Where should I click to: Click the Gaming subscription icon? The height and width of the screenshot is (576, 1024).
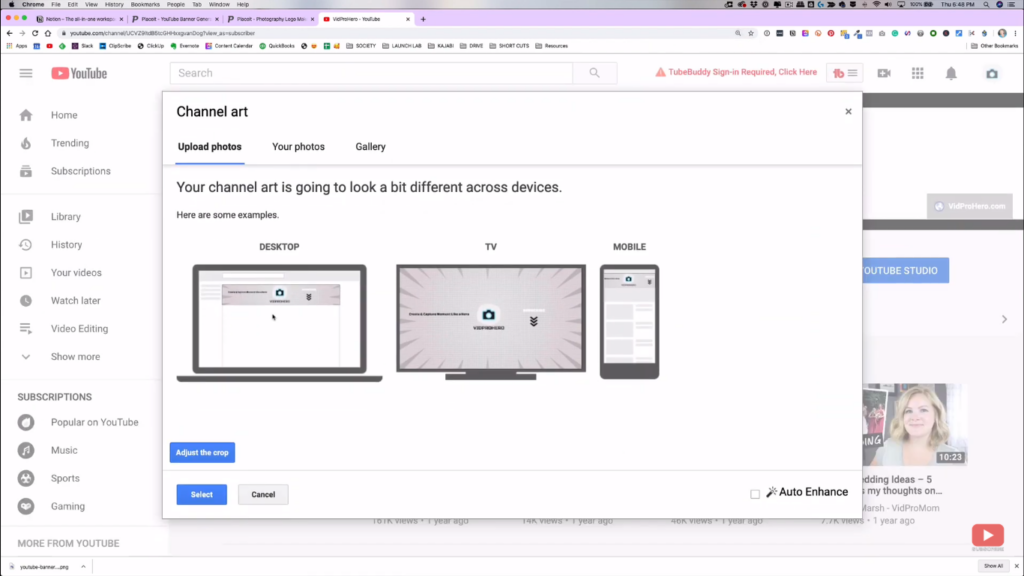(x=26, y=507)
